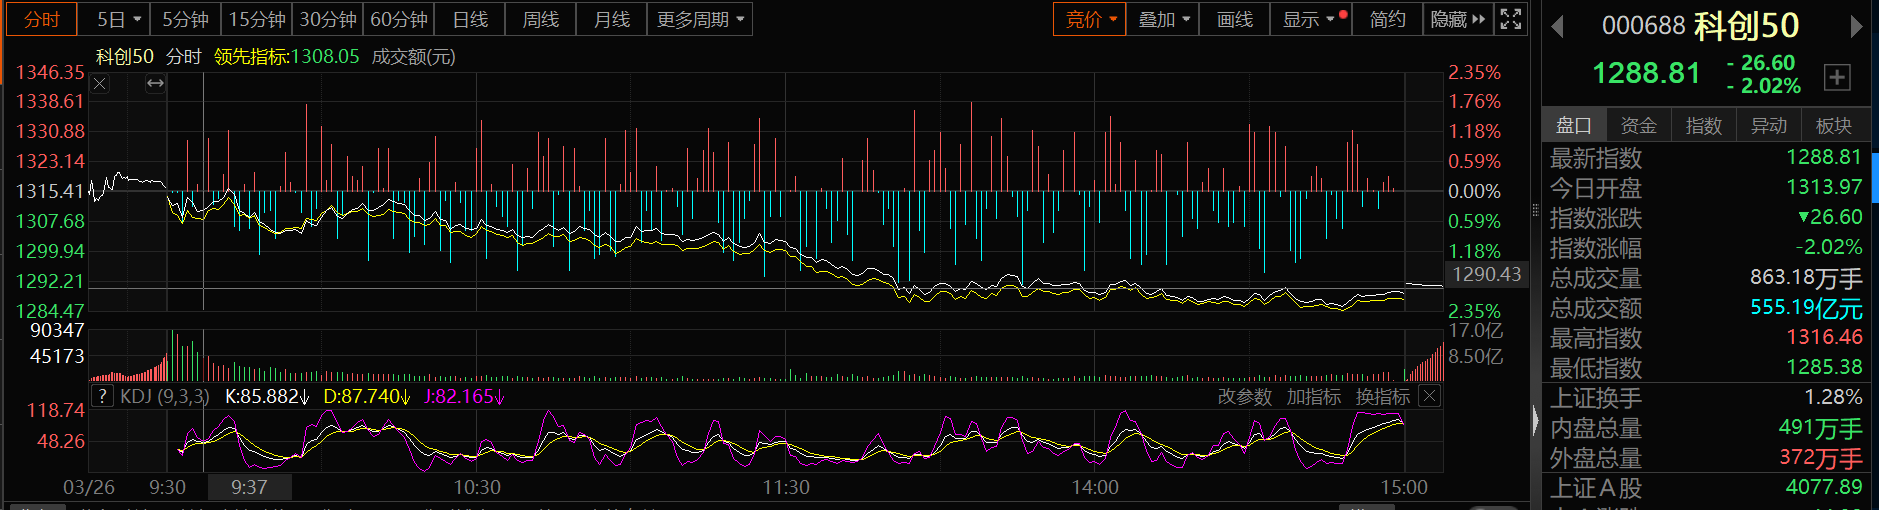Image resolution: width=1879 pixels, height=510 pixels.
Task: Close the KDJ indicator panel
Action: pos(1430,397)
